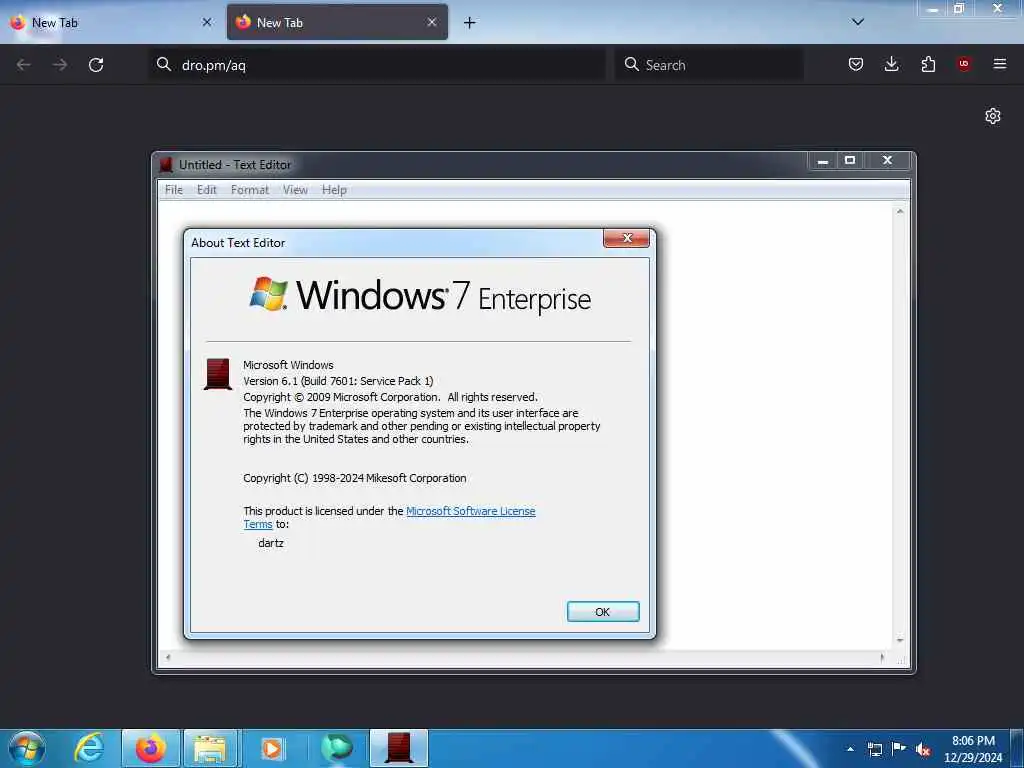
Task: Click the address bar showing dro.pm/aq
Action: 377,65
